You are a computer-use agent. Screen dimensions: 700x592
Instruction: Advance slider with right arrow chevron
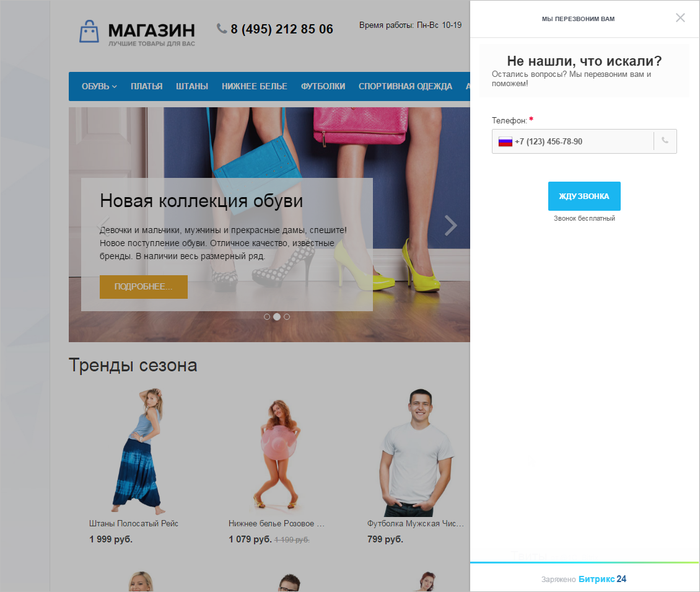coord(450,225)
